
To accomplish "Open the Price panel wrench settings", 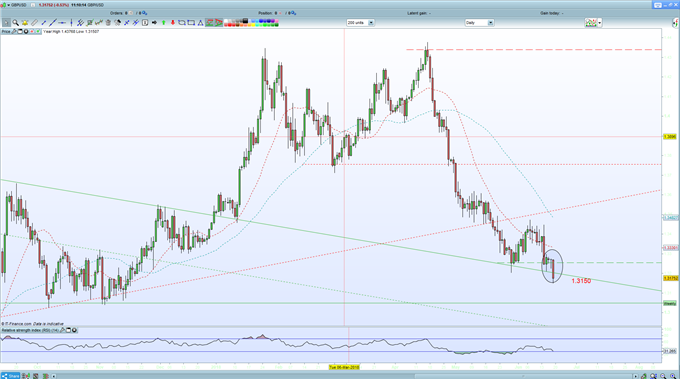I will [14, 31].
